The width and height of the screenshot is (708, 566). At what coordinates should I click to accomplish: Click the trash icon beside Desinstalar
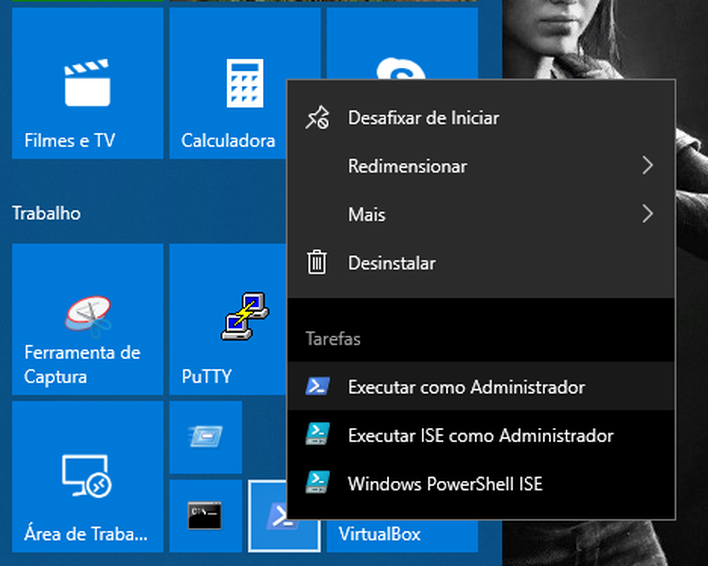pos(317,262)
